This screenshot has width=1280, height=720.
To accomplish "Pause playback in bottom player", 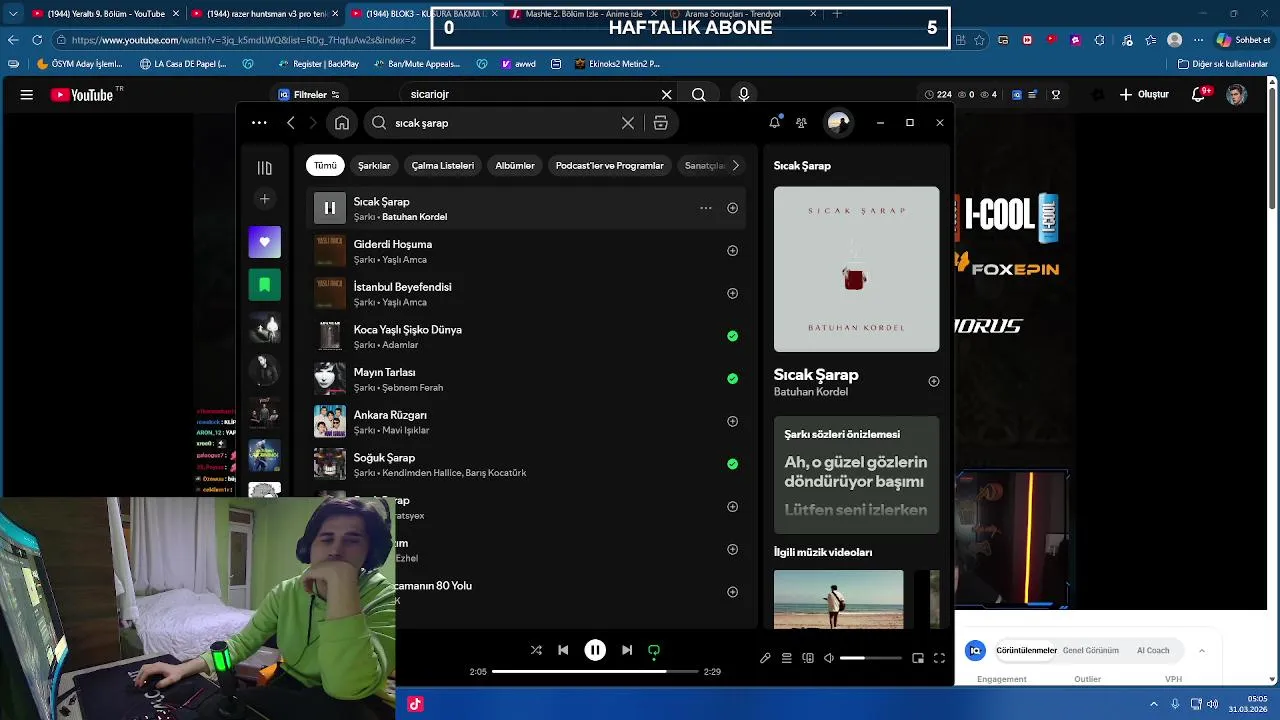I will tap(595, 650).
